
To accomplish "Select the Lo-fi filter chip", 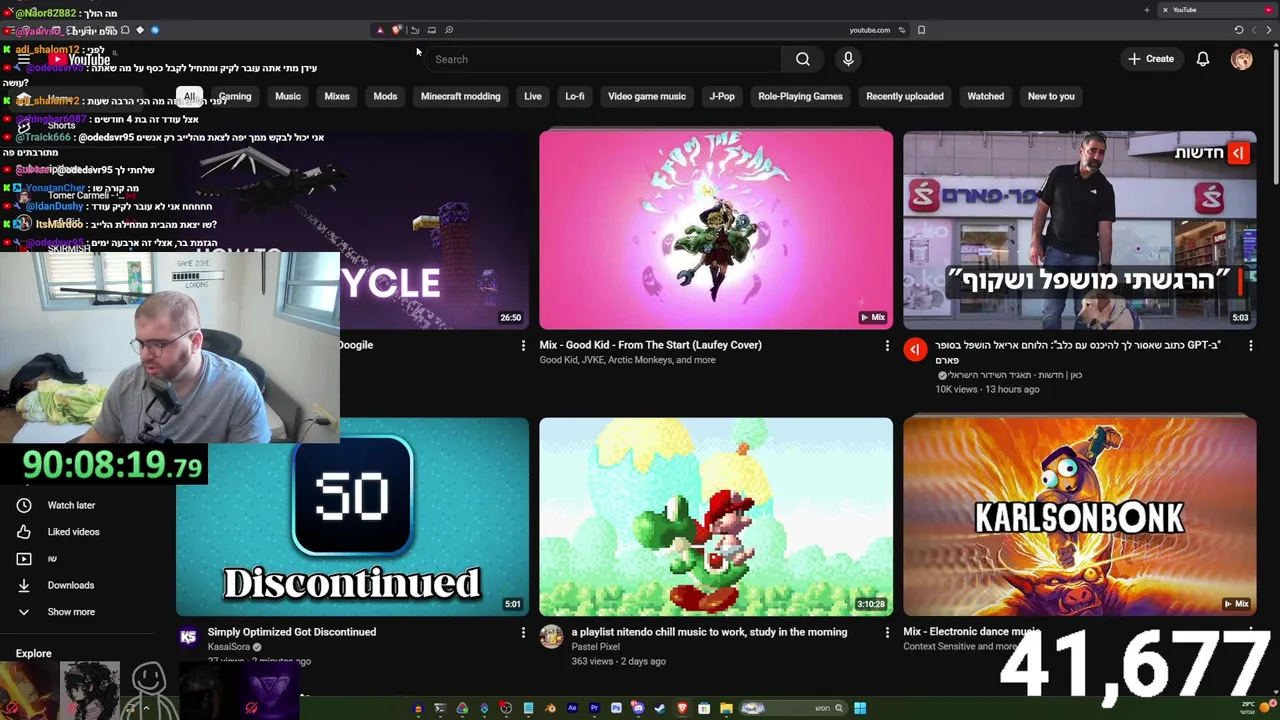I will tap(575, 96).
